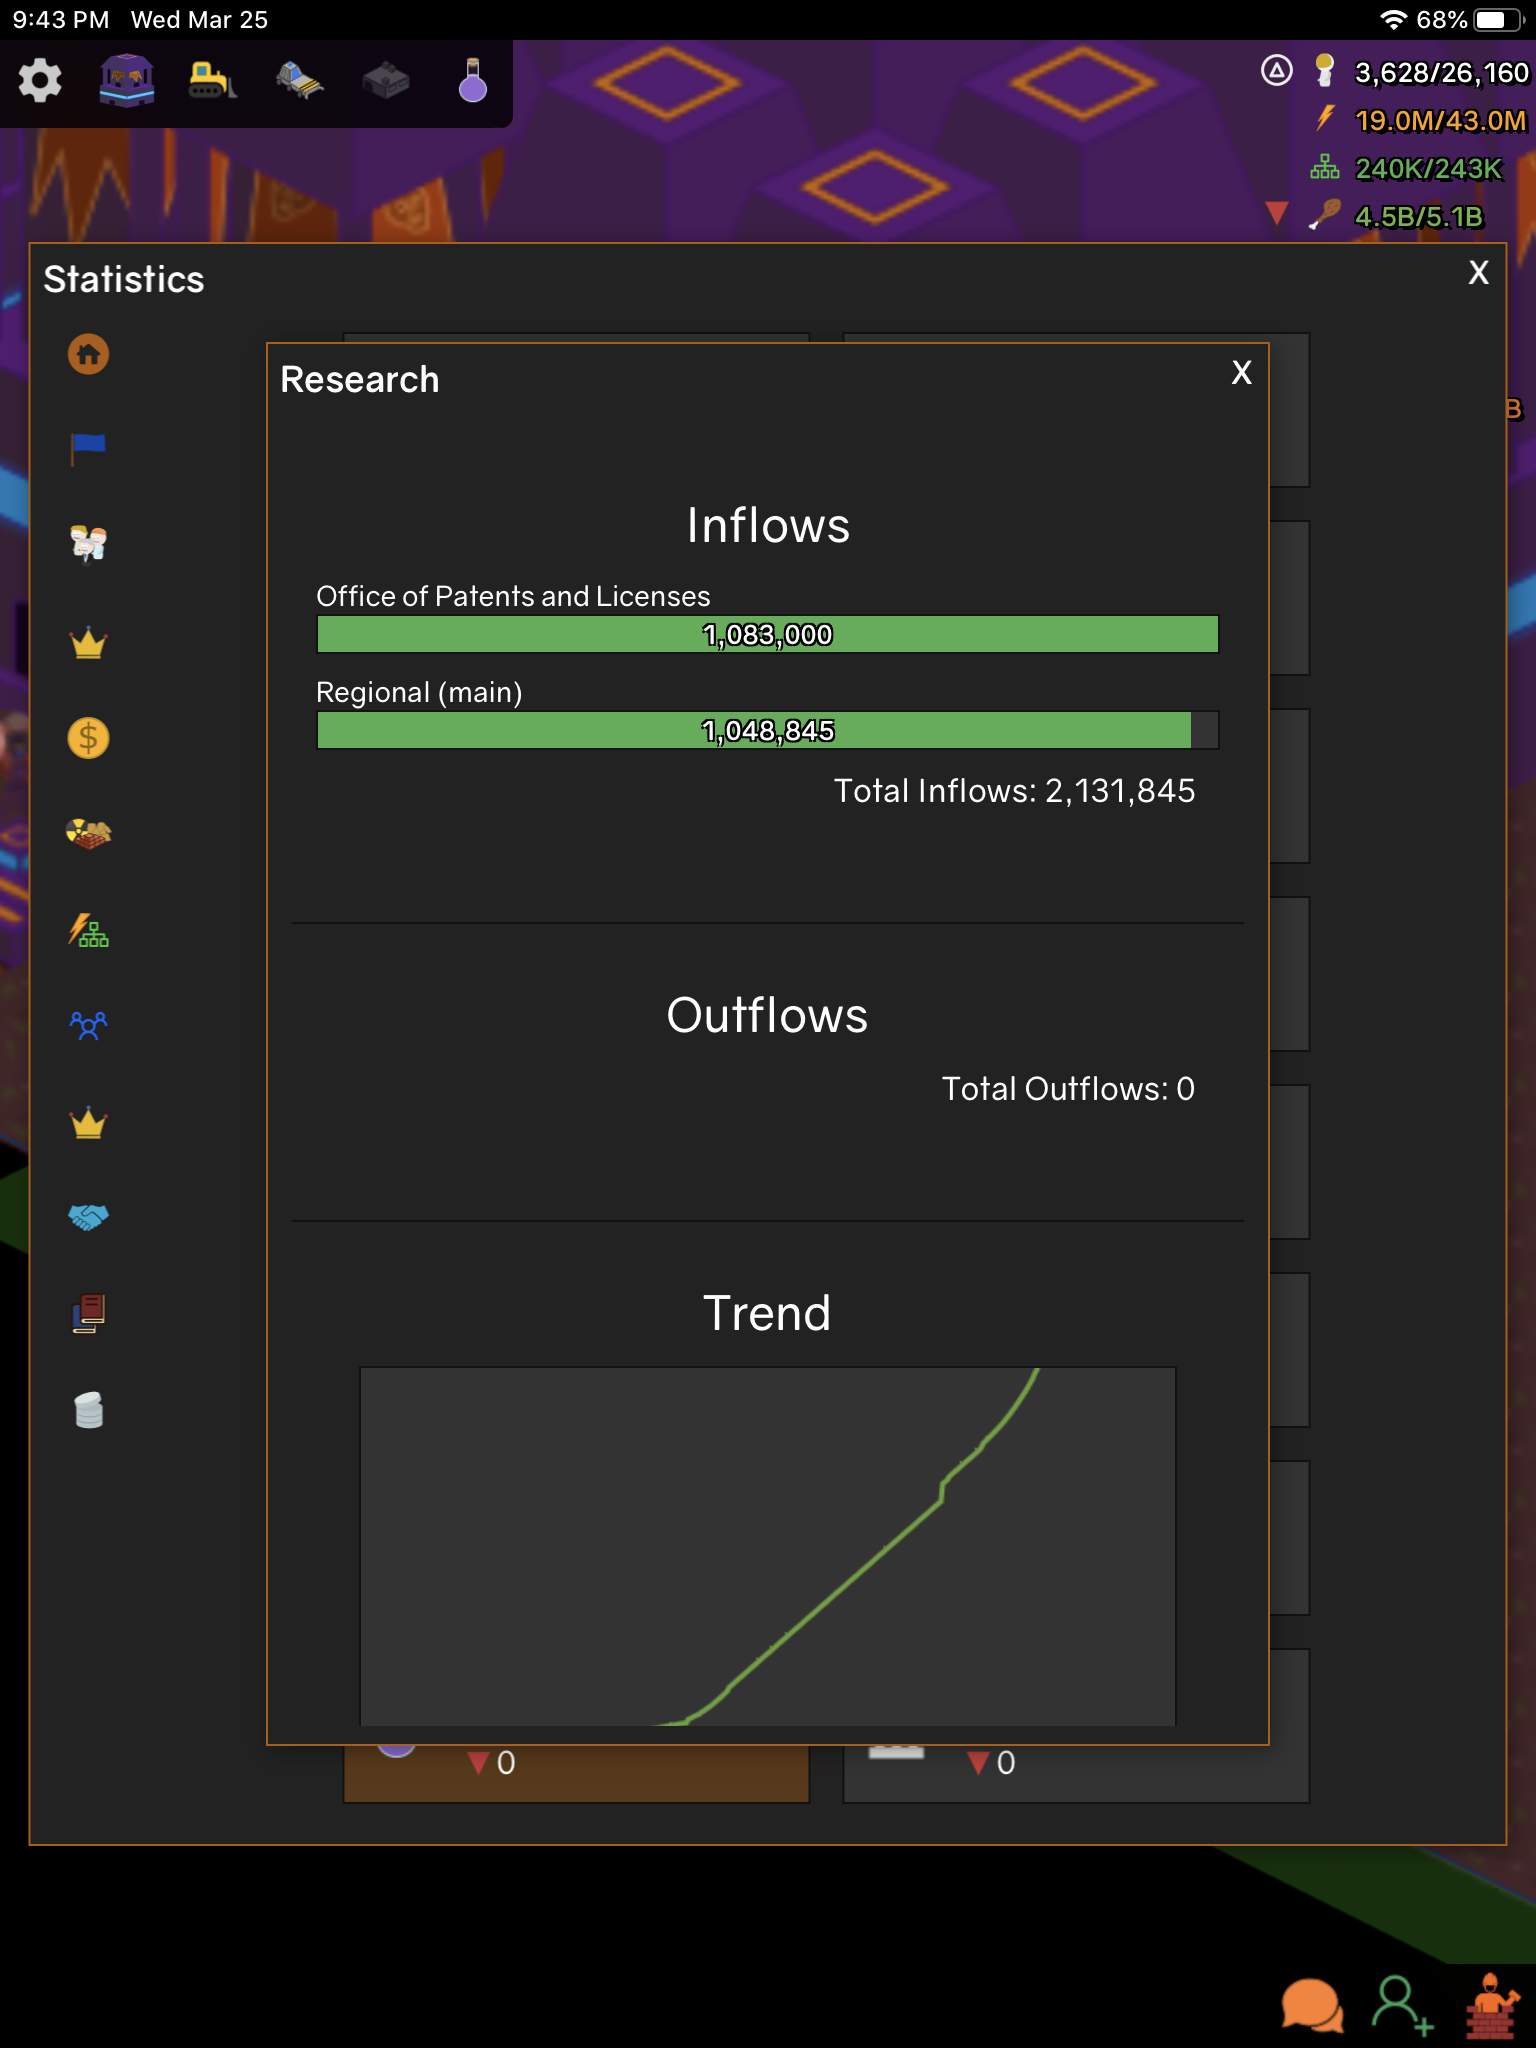Screen dimensions: 1536x2048
Task: Select the Regional (main) inflow bar
Action: coord(768,730)
